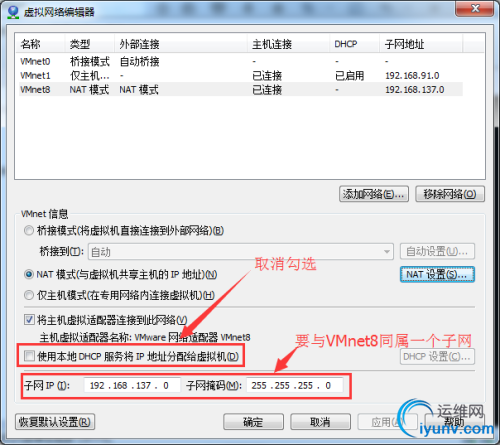The height and width of the screenshot is (445, 500).
Task: Click 自动设置(U)... button
Action: [437, 251]
